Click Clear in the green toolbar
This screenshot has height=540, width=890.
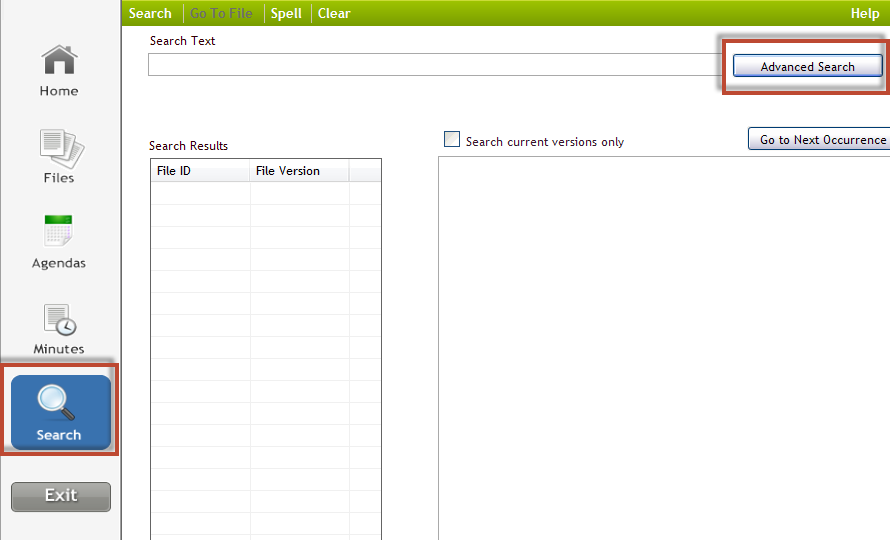coord(334,13)
